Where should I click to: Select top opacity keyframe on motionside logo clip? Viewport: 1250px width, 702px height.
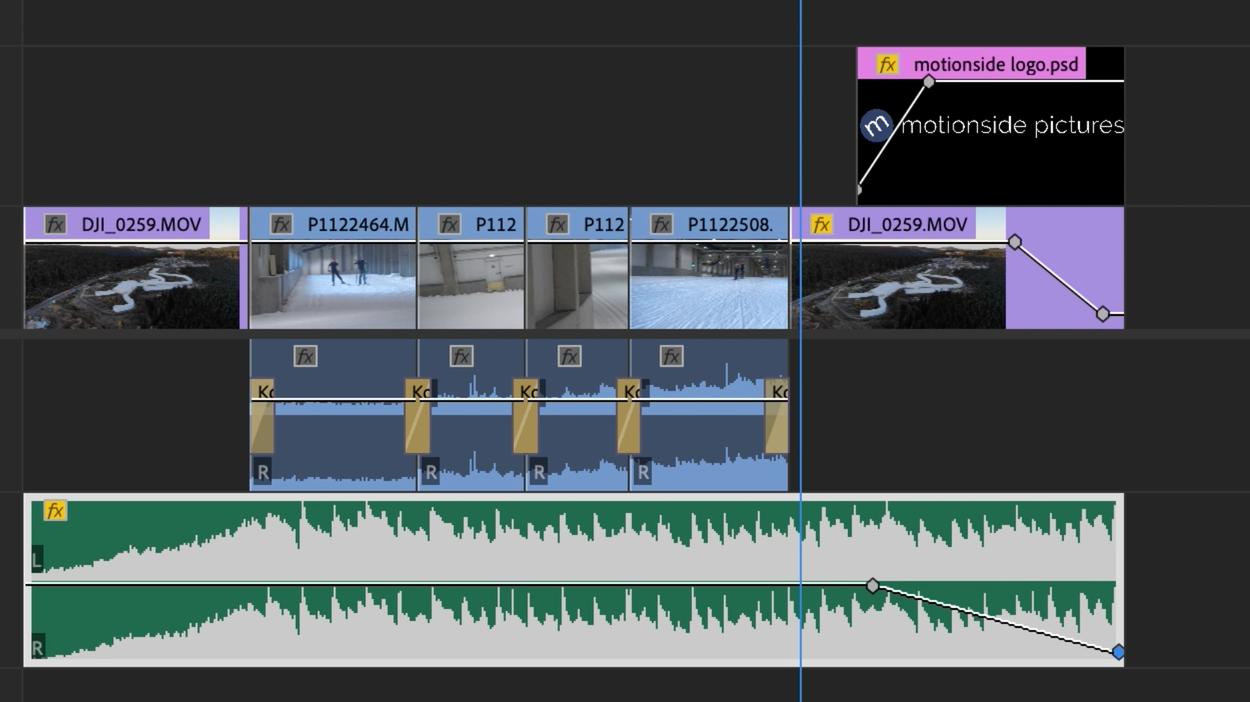(x=929, y=81)
